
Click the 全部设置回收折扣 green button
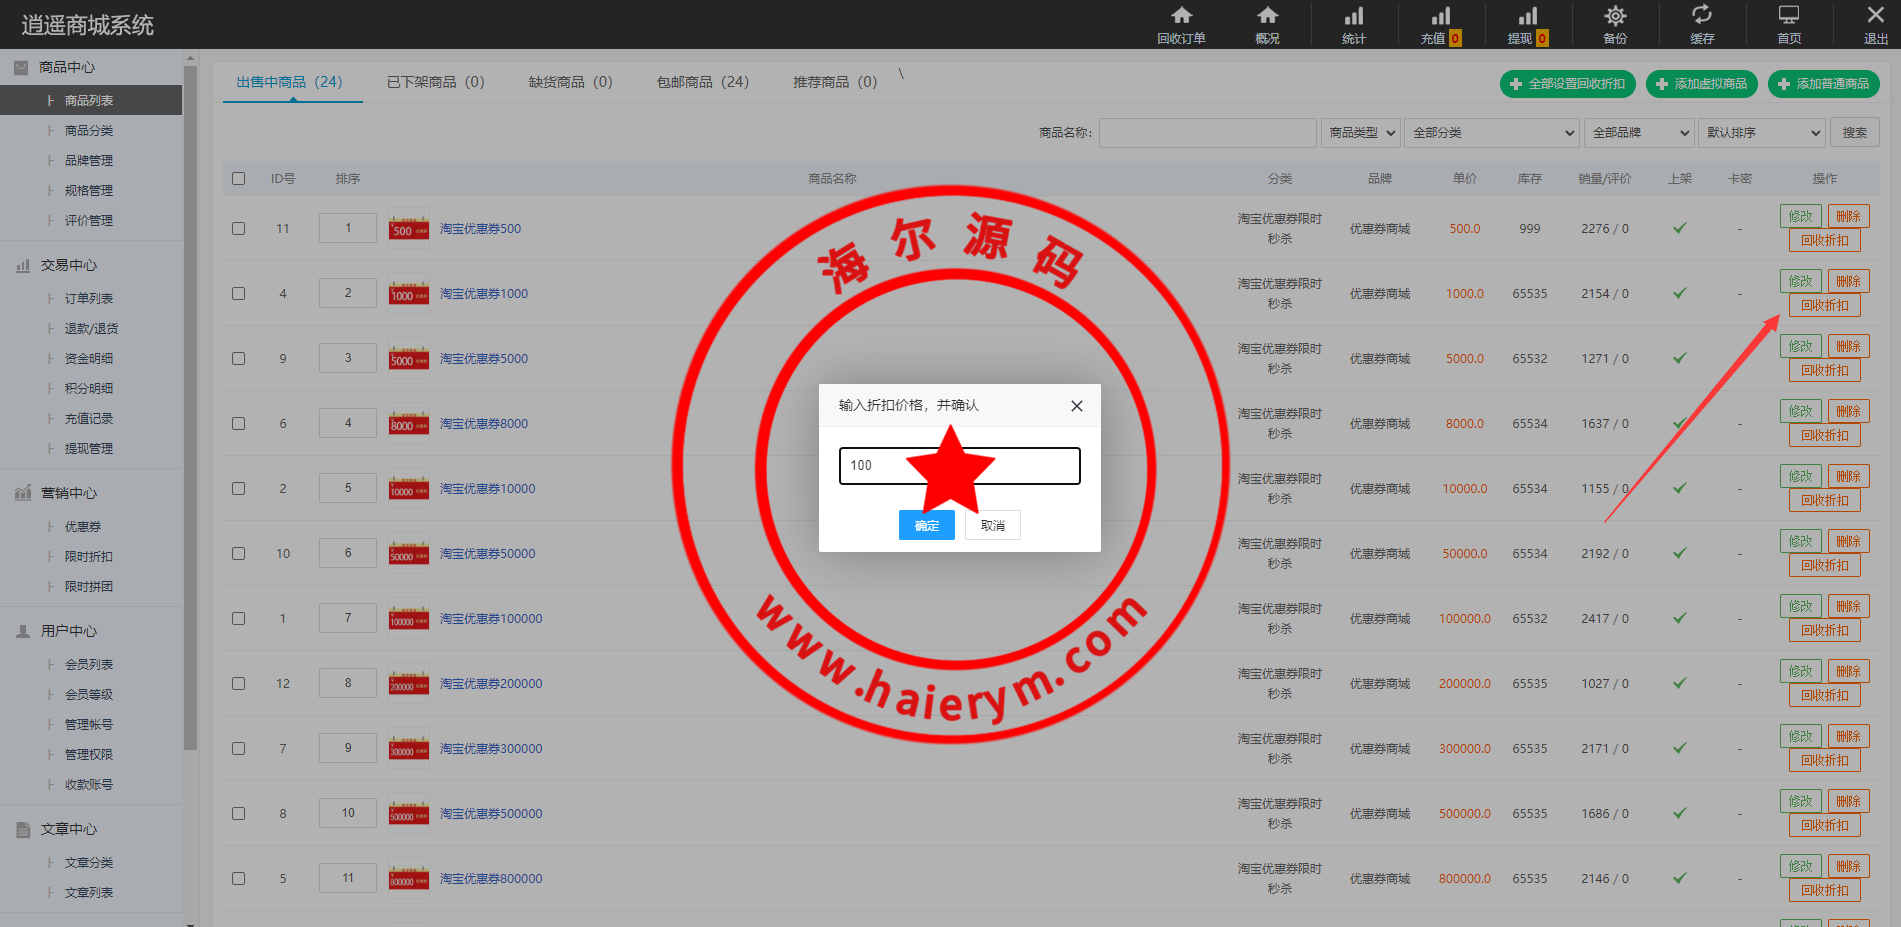[1567, 84]
